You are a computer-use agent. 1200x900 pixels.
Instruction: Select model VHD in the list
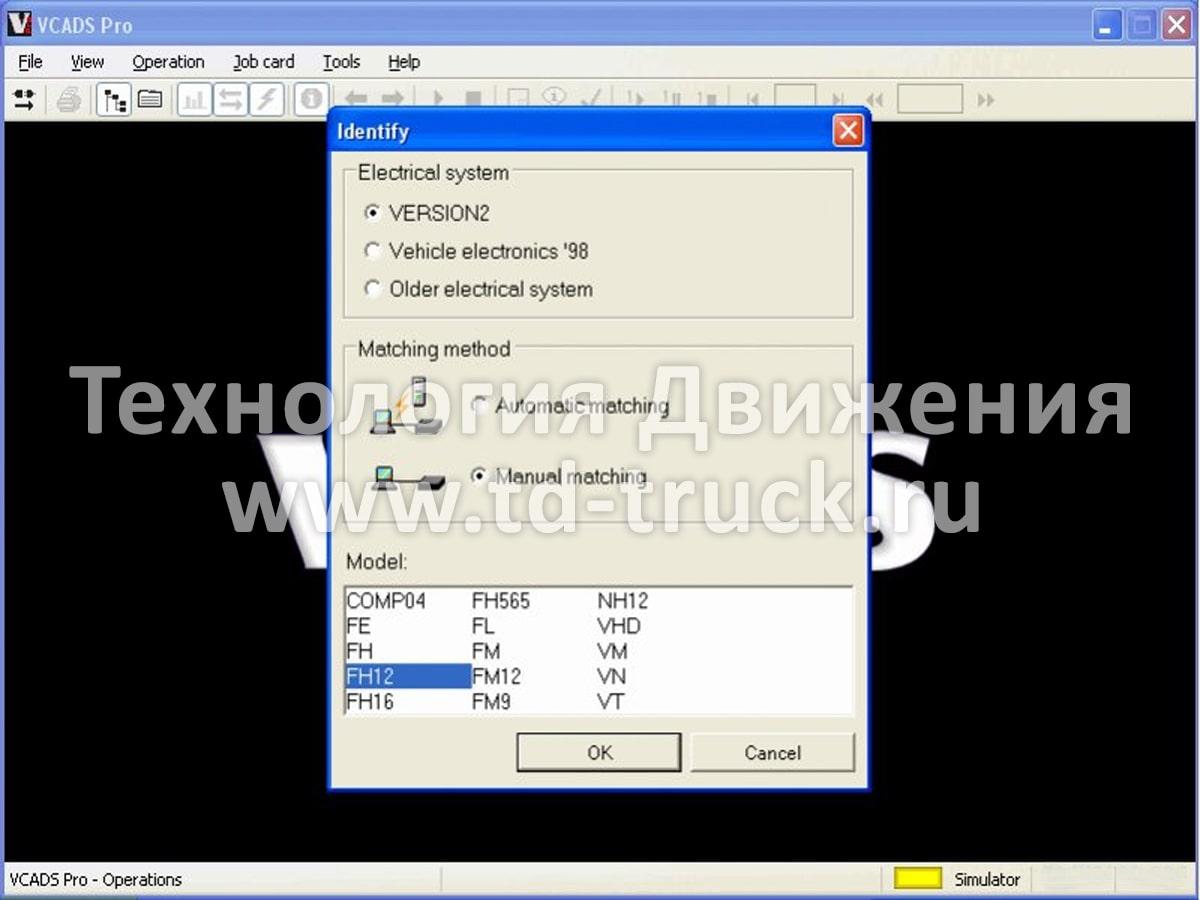[x=619, y=626]
